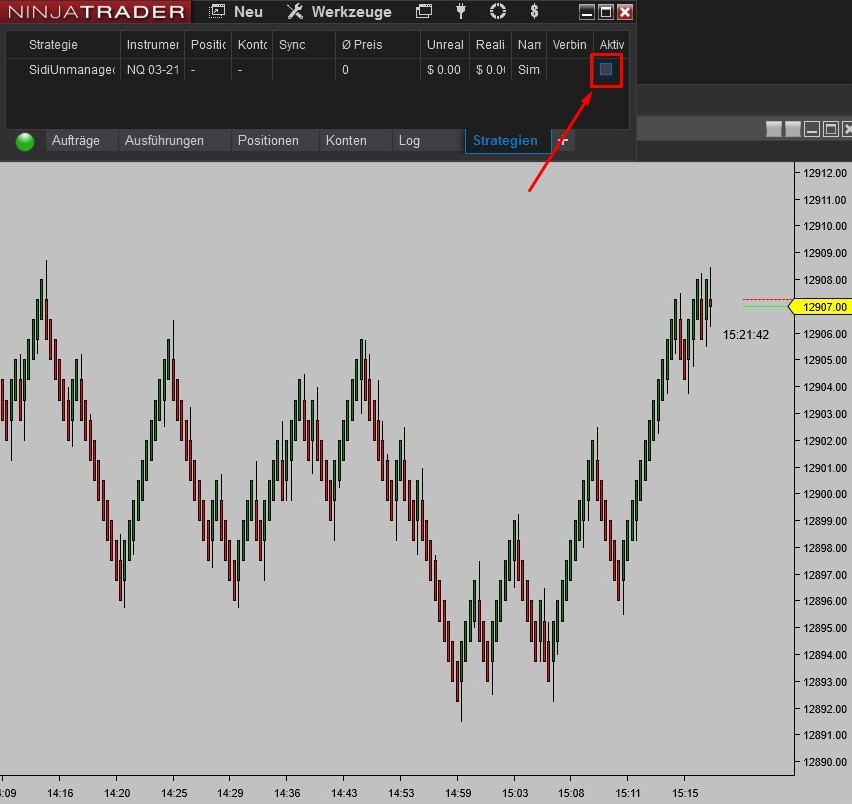This screenshot has height=804, width=852.
Task: Switch to the Aufträge tab
Action: [x=76, y=141]
